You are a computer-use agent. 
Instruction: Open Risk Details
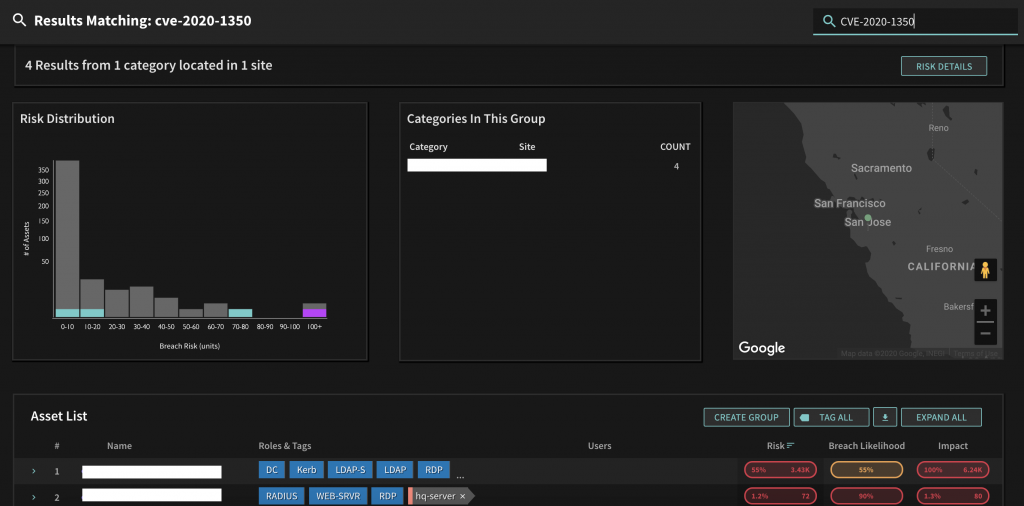tap(943, 67)
